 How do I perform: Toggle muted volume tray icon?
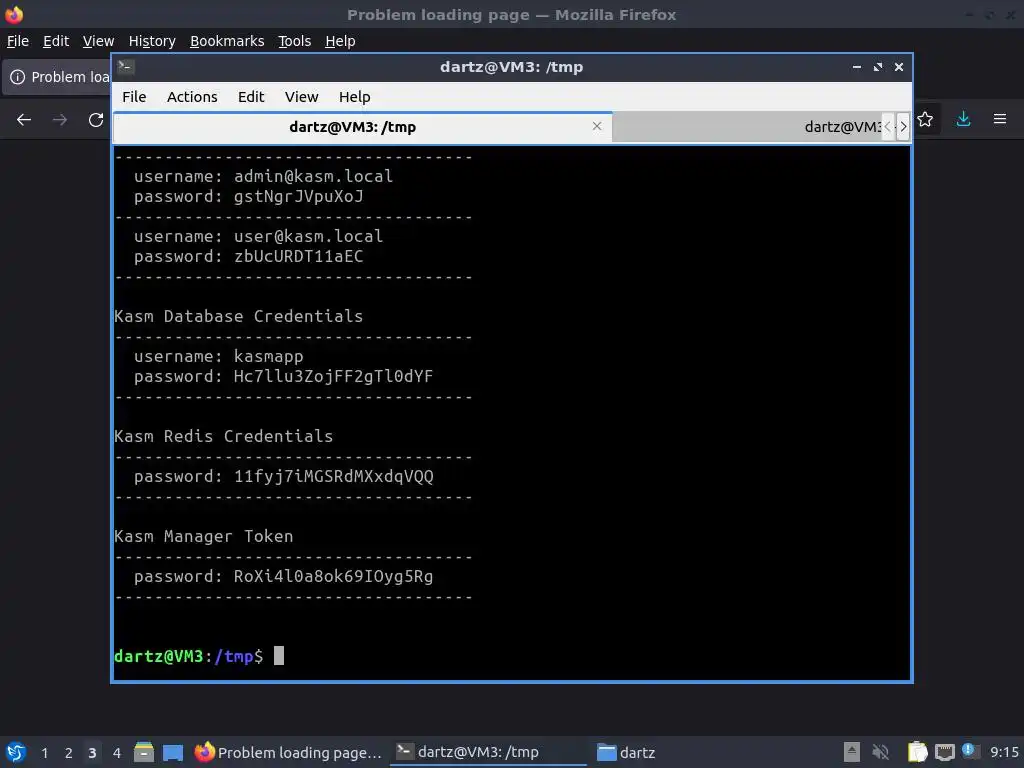(x=881, y=752)
